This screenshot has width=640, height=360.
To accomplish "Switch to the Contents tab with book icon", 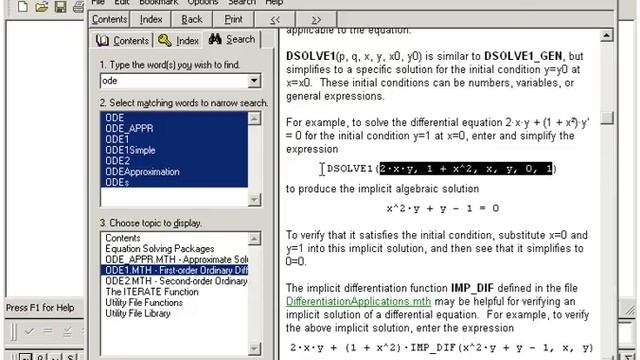I will [122, 40].
